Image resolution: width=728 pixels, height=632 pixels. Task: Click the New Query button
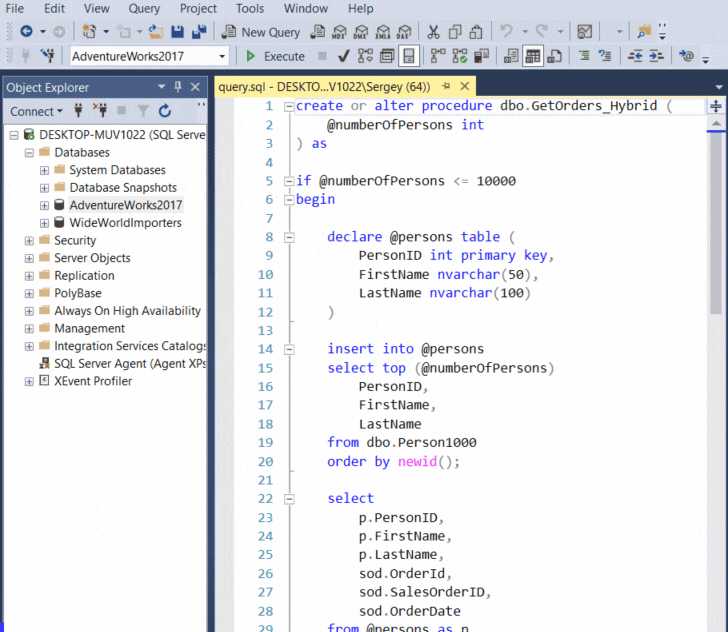pos(261,32)
